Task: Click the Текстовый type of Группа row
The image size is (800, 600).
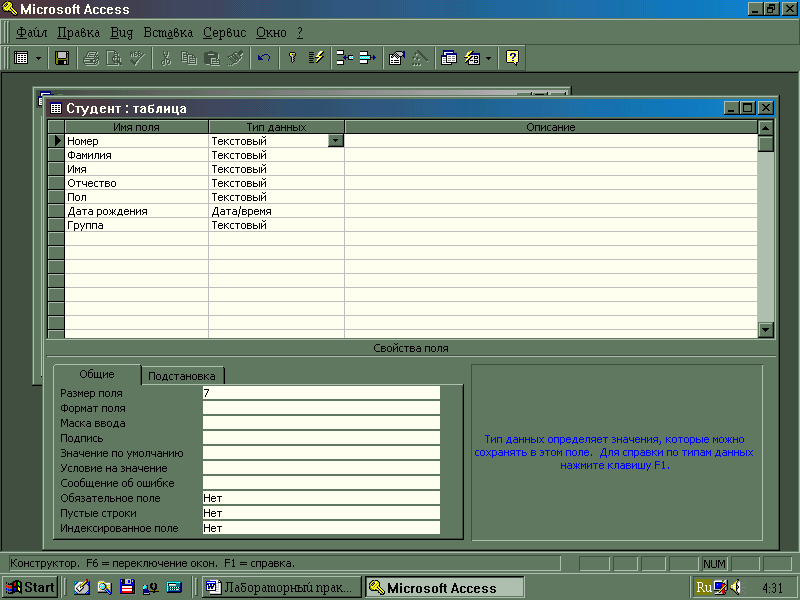Action: coord(276,225)
